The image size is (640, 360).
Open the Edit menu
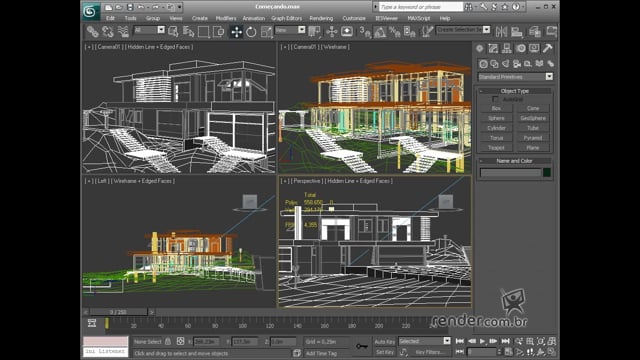tap(110, 18)
